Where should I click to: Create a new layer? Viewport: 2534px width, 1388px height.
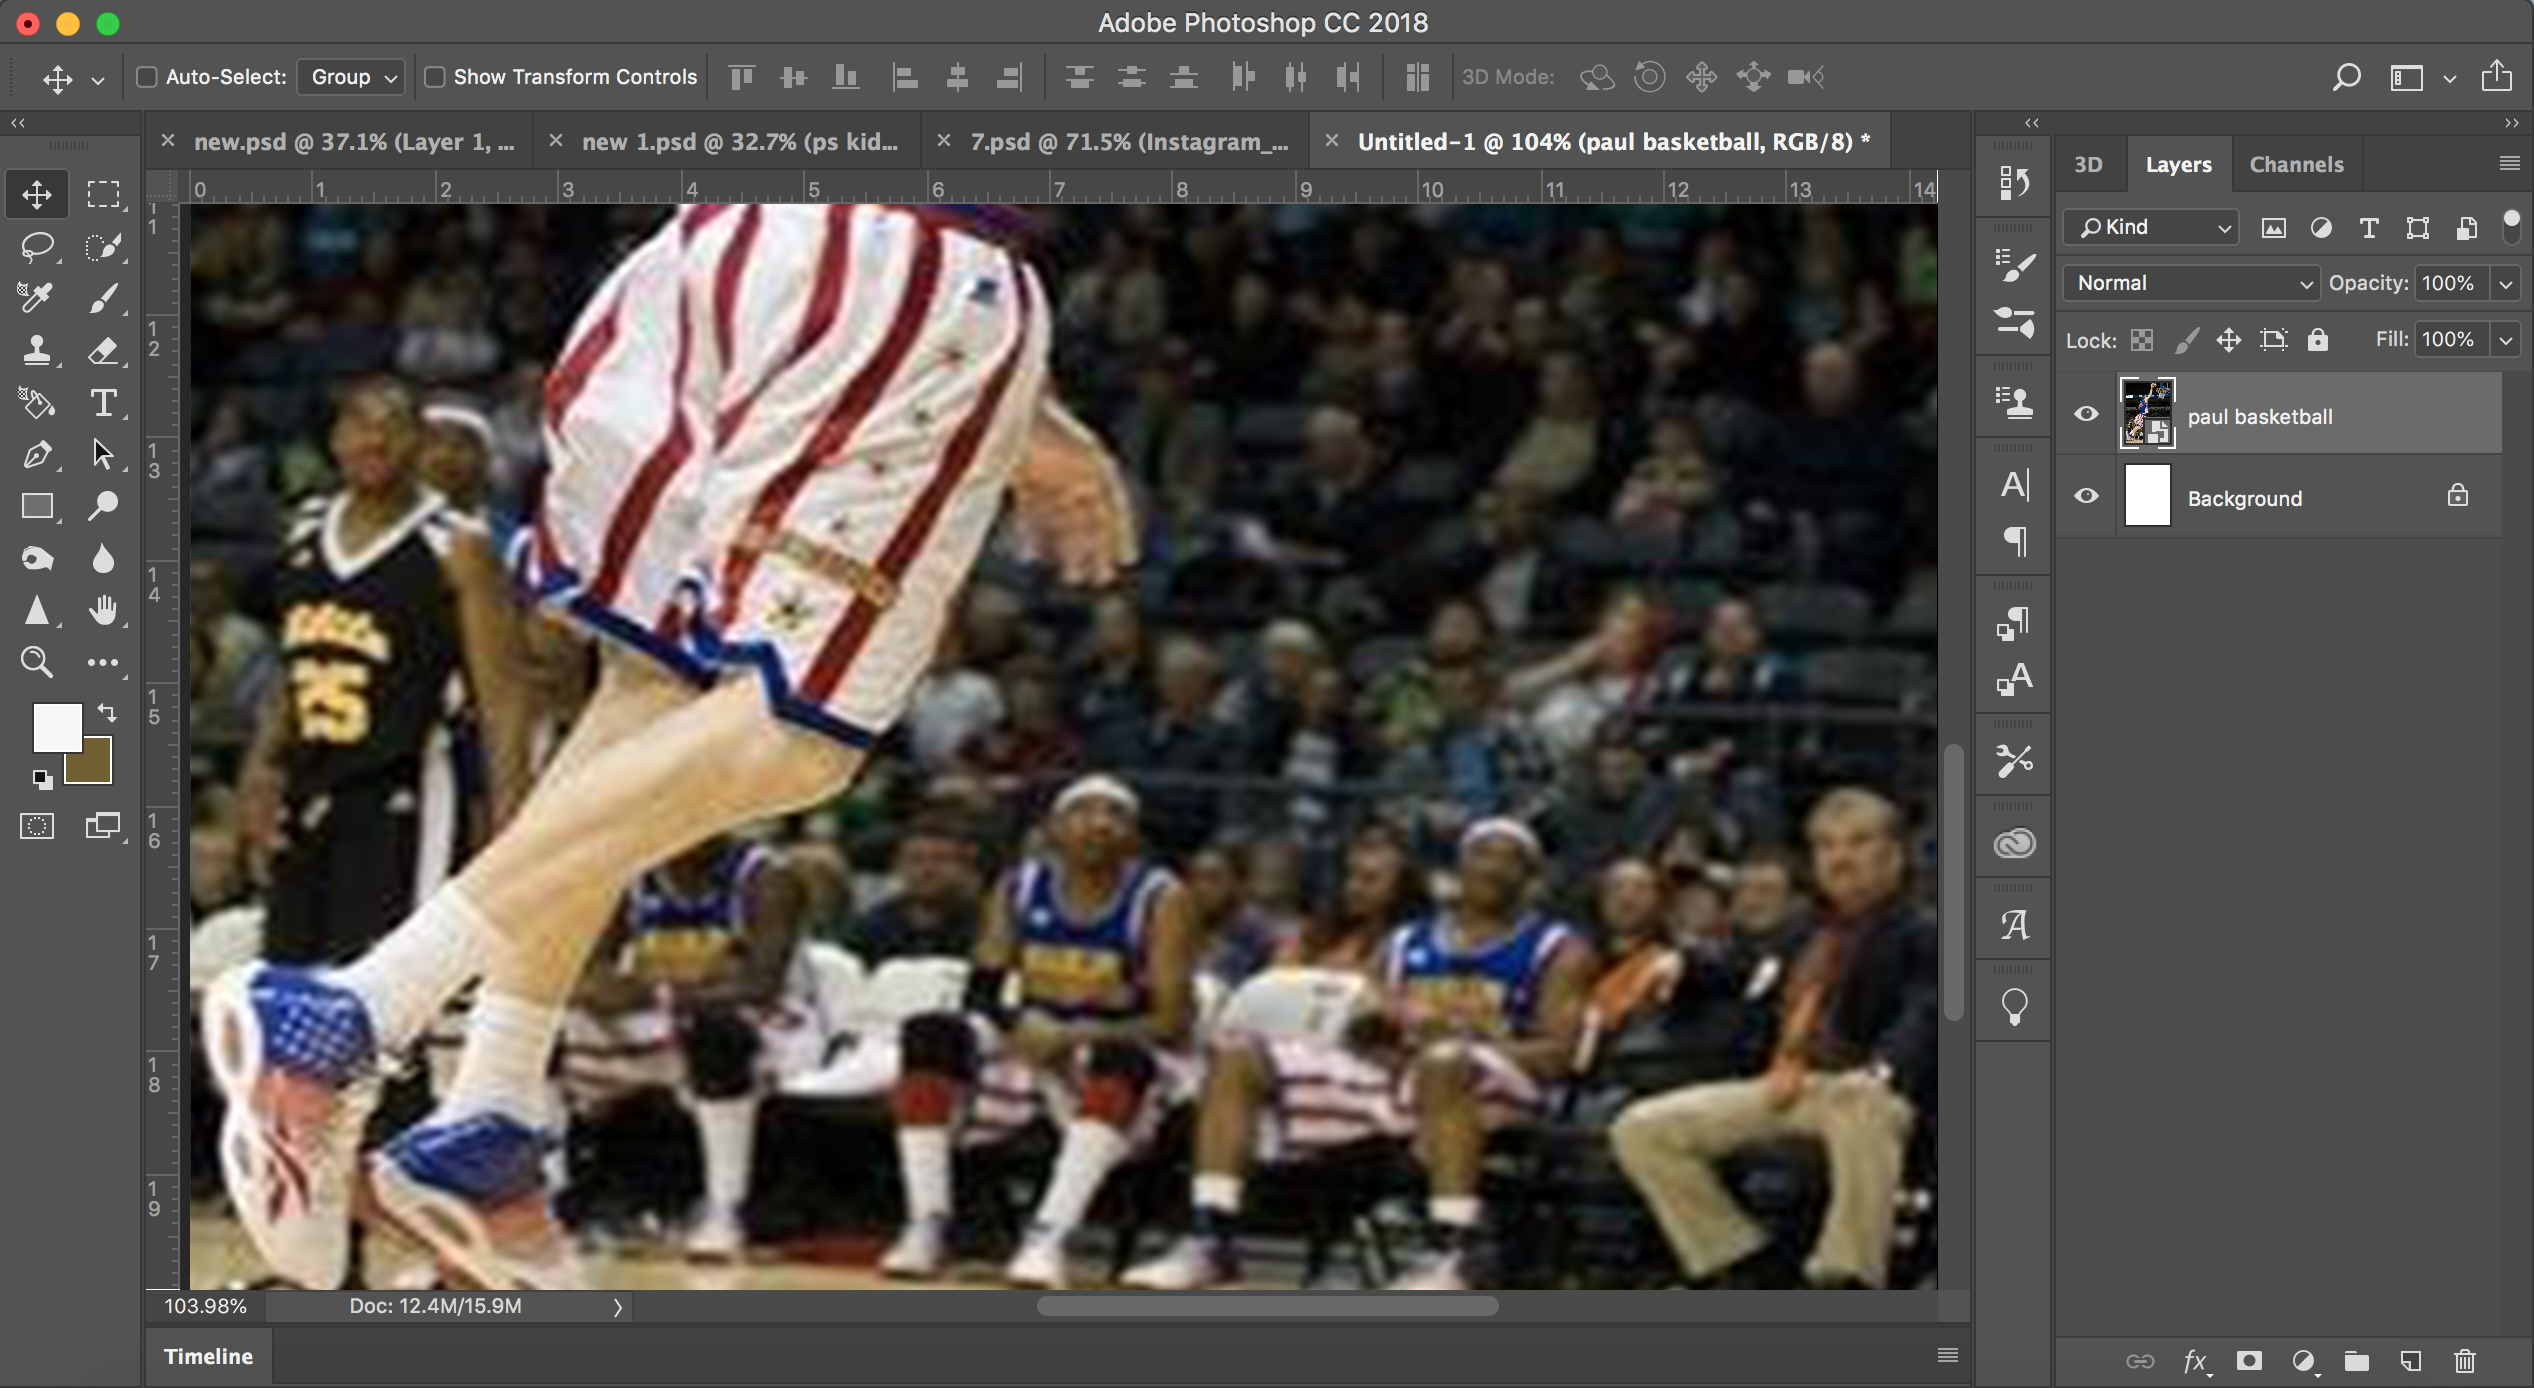pos(2411,1361)
